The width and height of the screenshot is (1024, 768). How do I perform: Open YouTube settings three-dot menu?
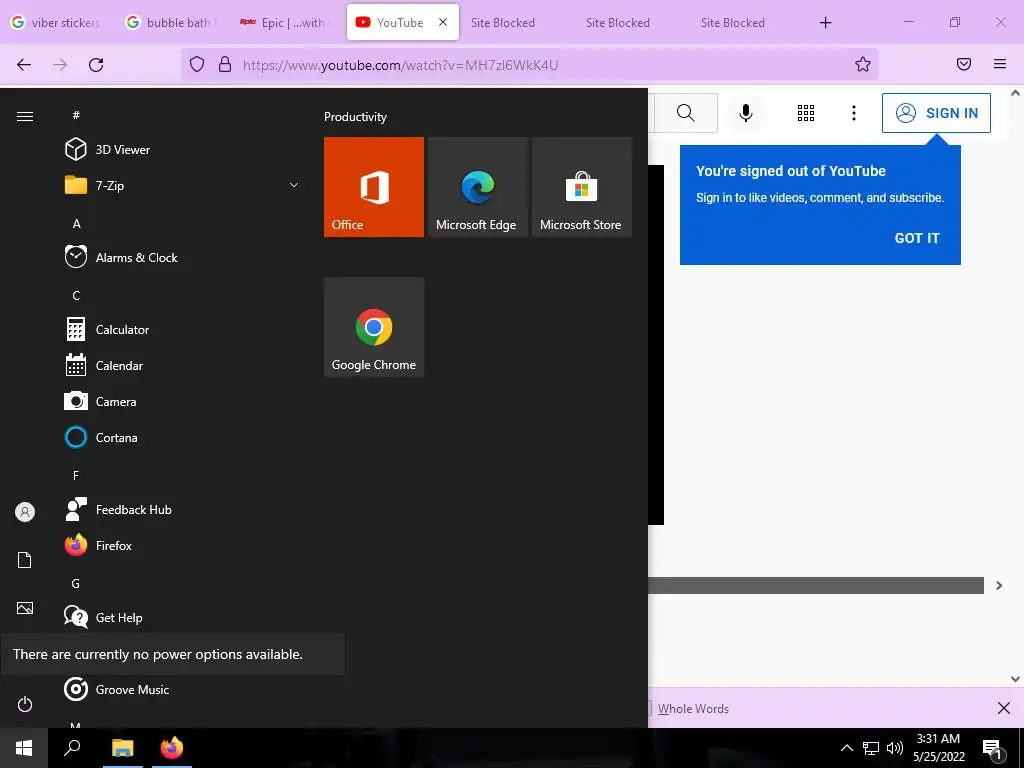(x=854, y=113)
